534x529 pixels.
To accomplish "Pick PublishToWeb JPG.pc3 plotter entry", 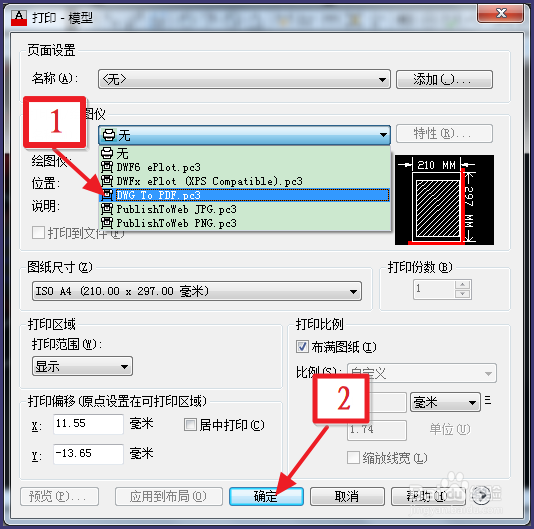I will [245, 209].
